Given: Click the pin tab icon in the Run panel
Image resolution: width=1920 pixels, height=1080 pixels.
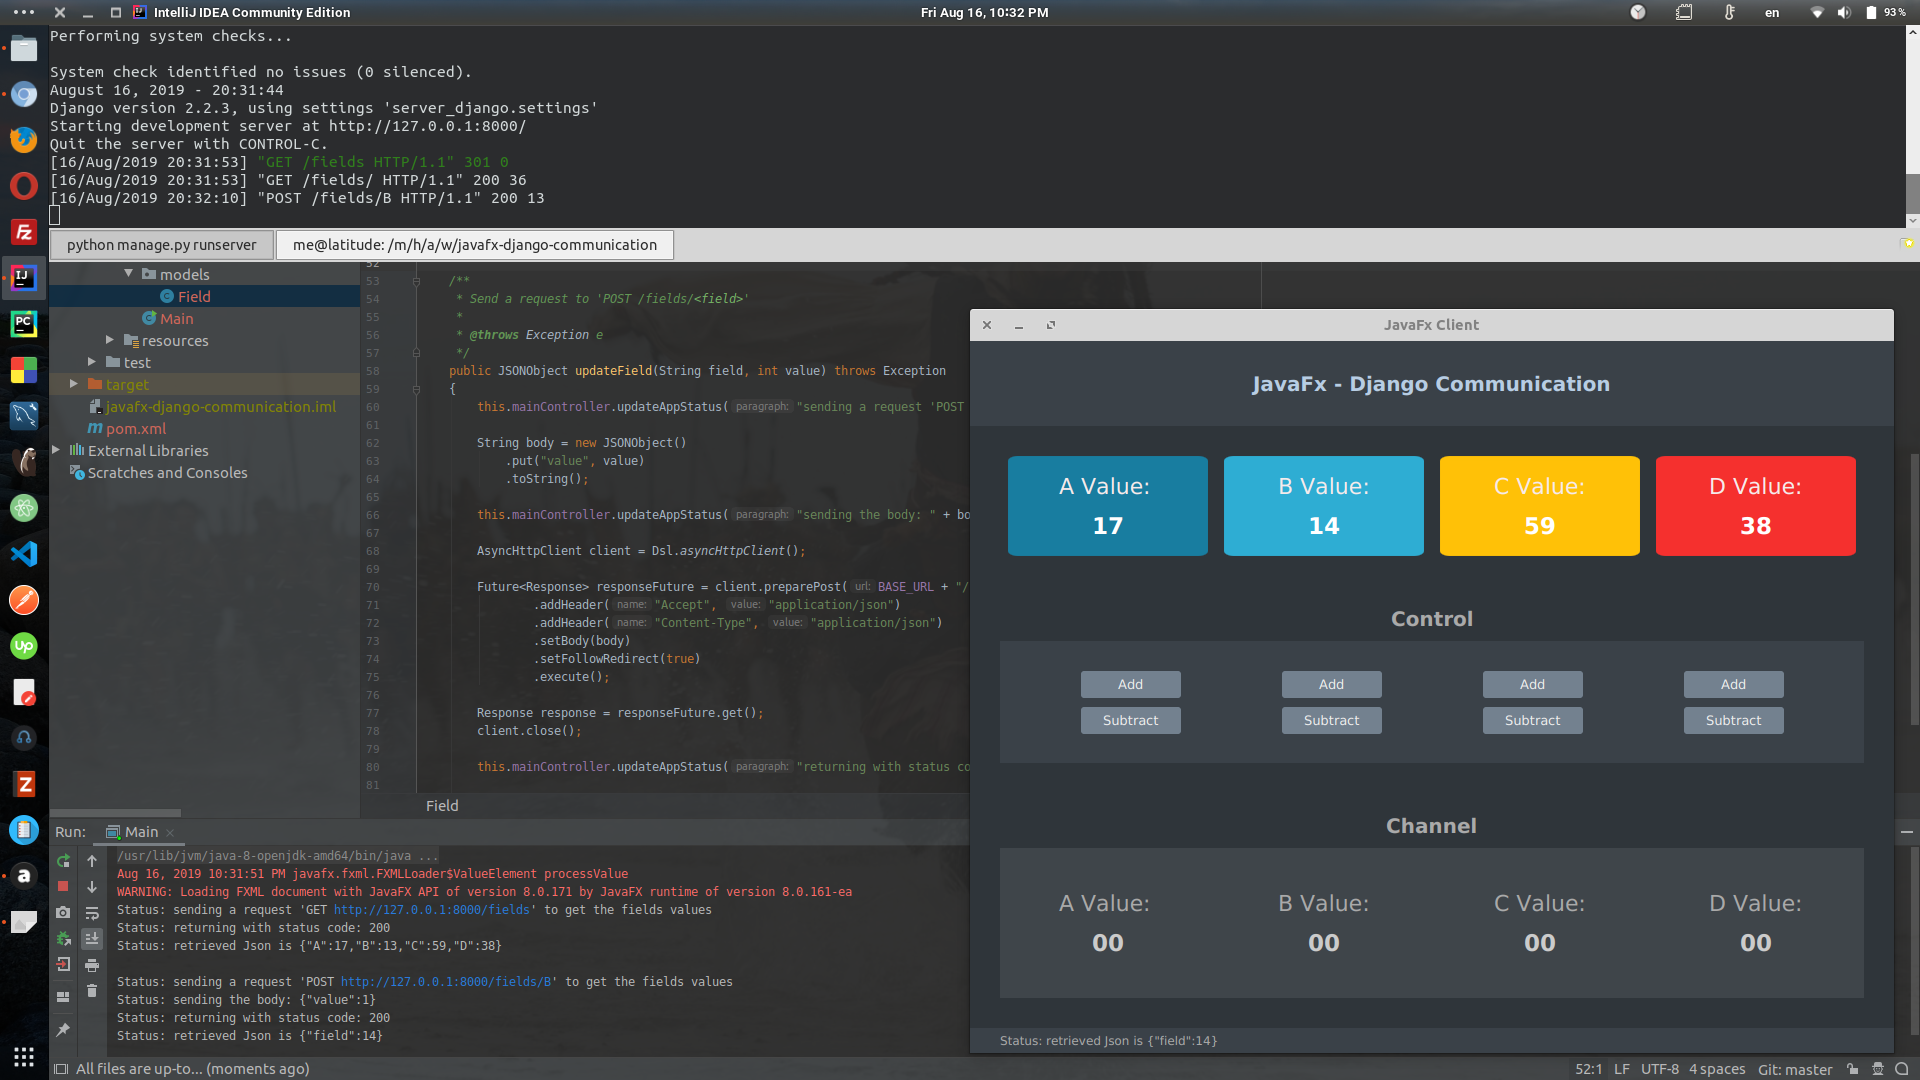Looking at the screenshot, I should coord(63,1030).
